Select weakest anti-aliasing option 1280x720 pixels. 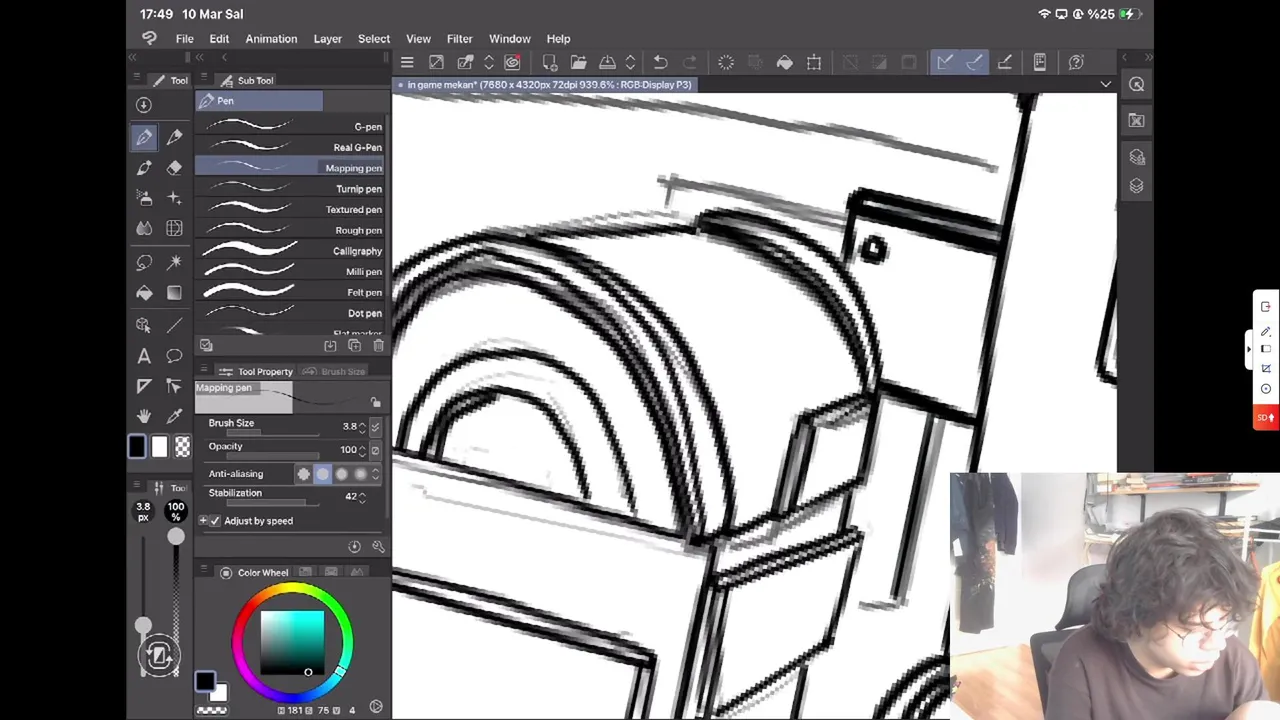click(304, 474)
